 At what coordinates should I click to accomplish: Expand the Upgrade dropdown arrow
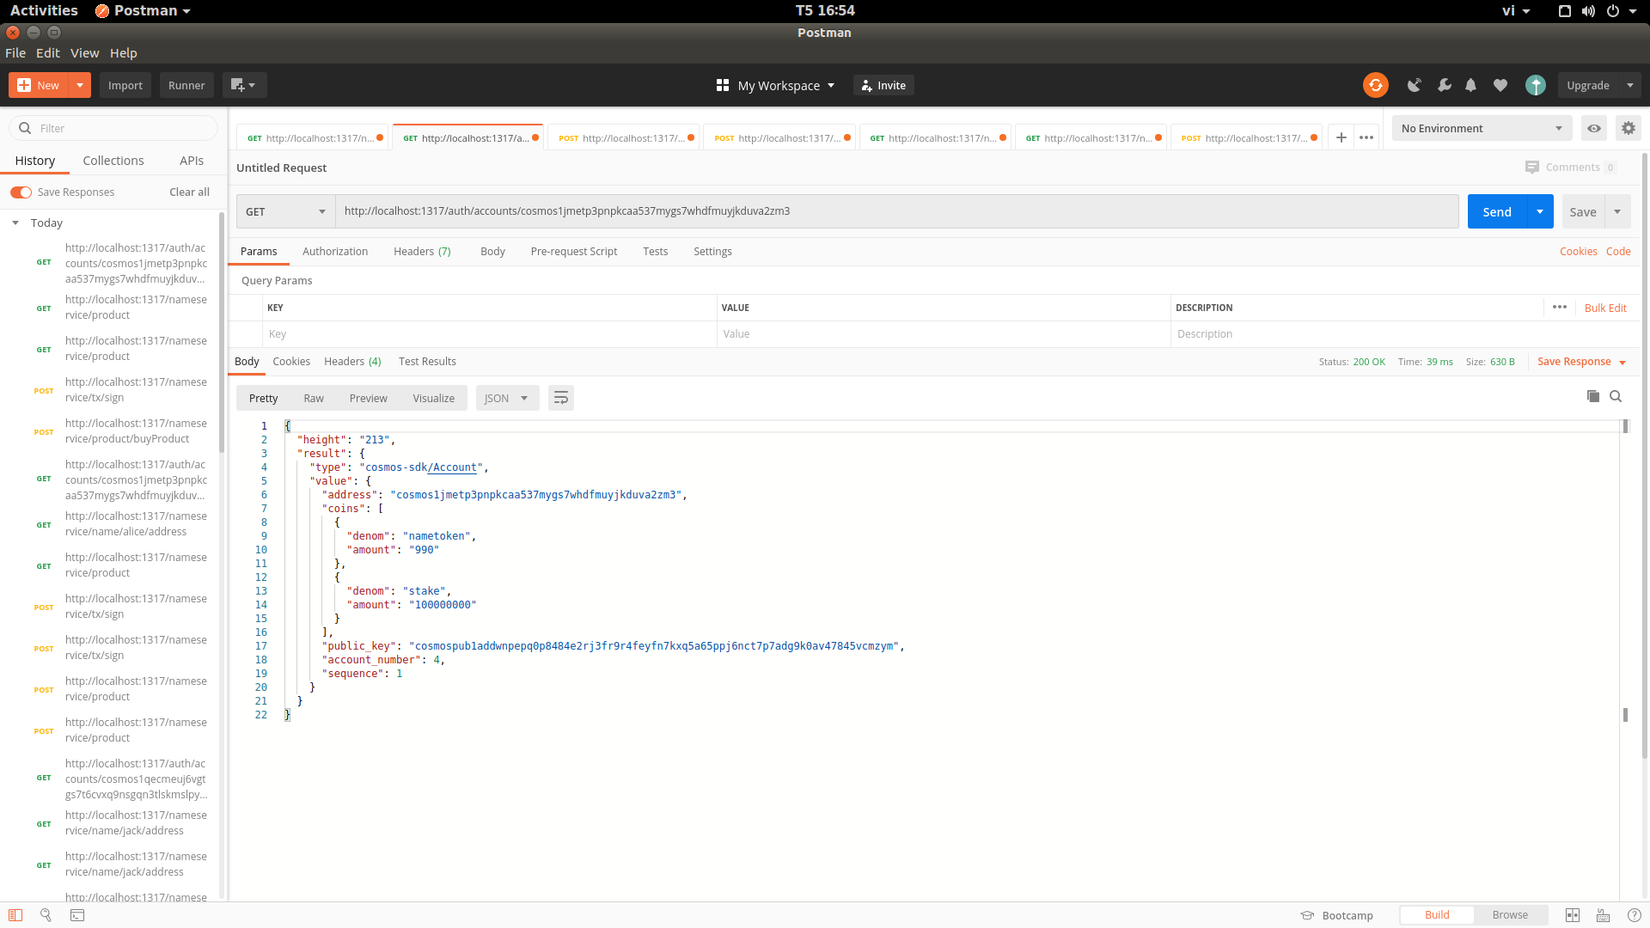(x=1630, y=85)
